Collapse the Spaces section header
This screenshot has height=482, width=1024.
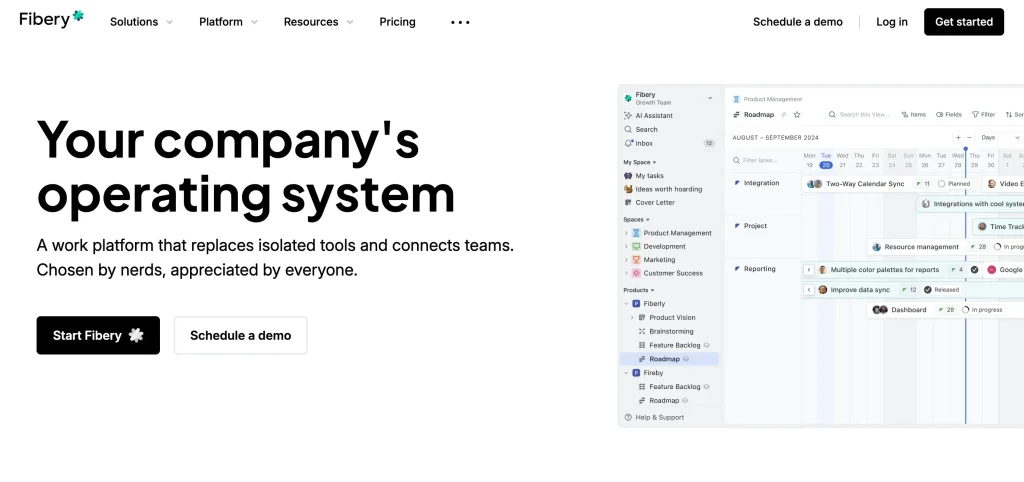pos(636,219)
